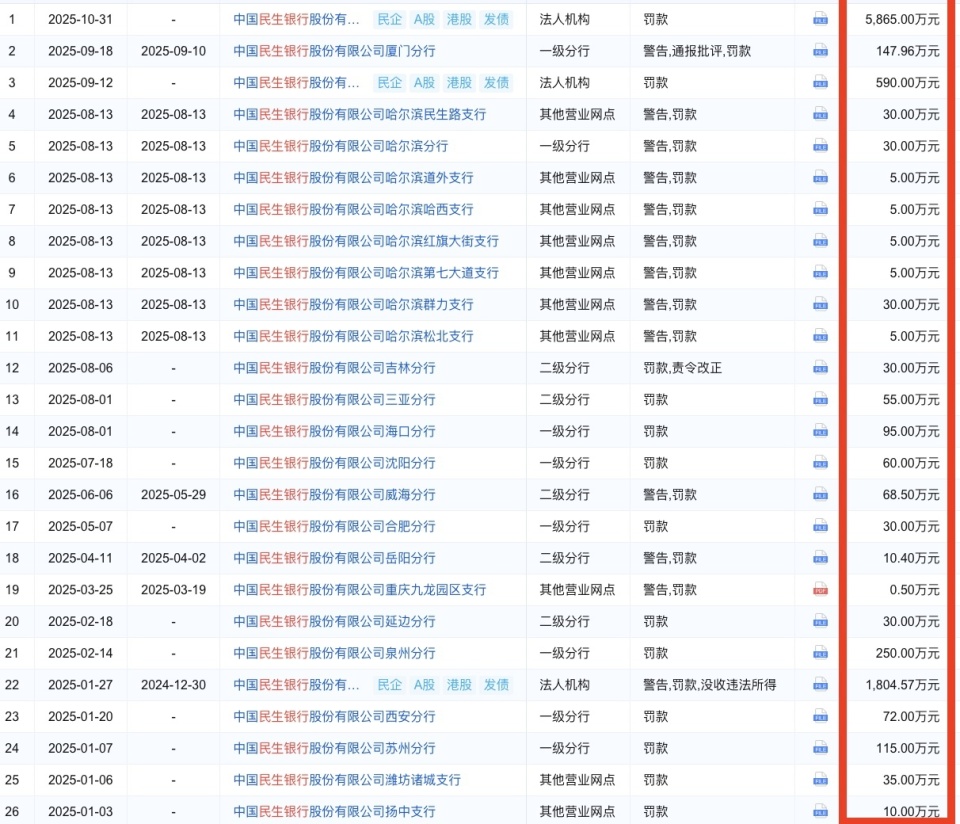
Task: Open the file icon for 哈尔滨红旗大街支行
Action: click(x=820, y=241)
